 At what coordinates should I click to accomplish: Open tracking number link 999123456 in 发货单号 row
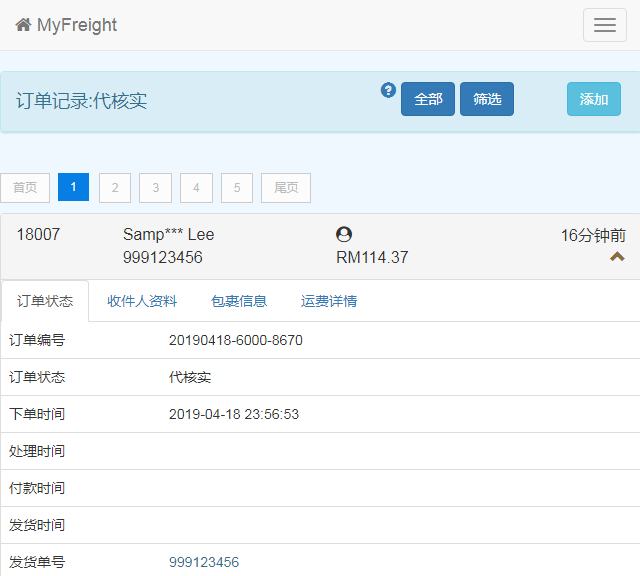204,562
